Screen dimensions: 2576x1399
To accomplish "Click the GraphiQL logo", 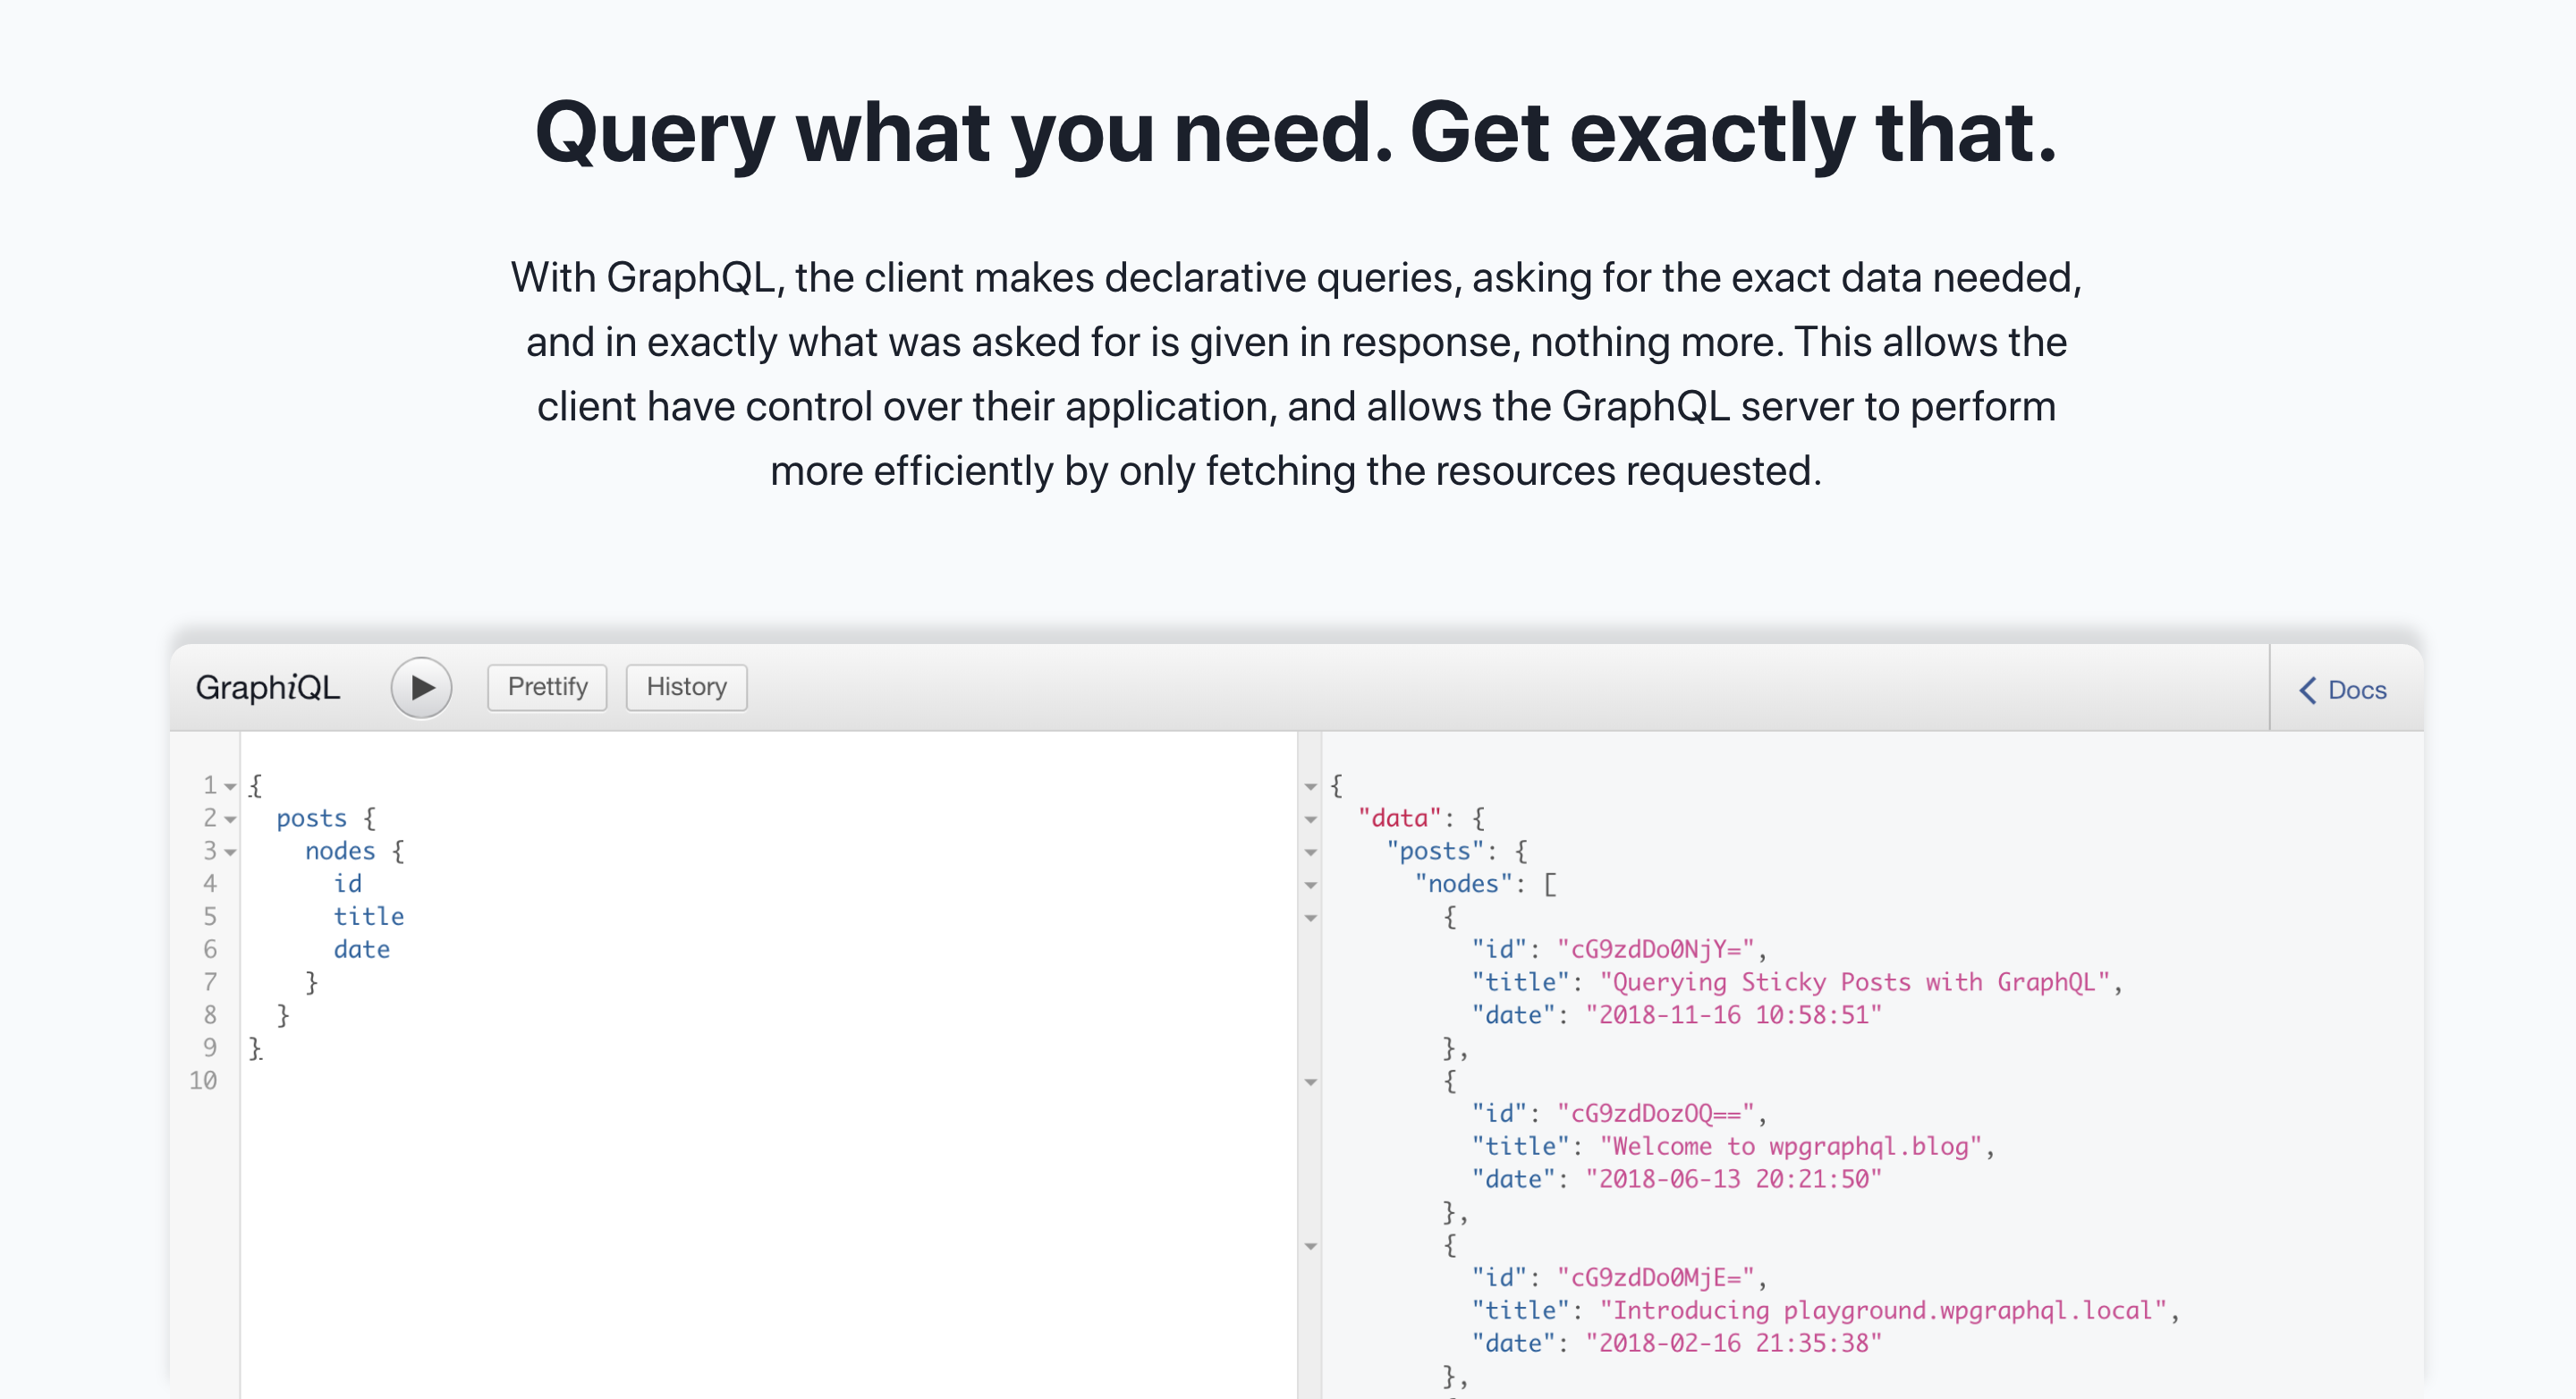I will (268, 687).
